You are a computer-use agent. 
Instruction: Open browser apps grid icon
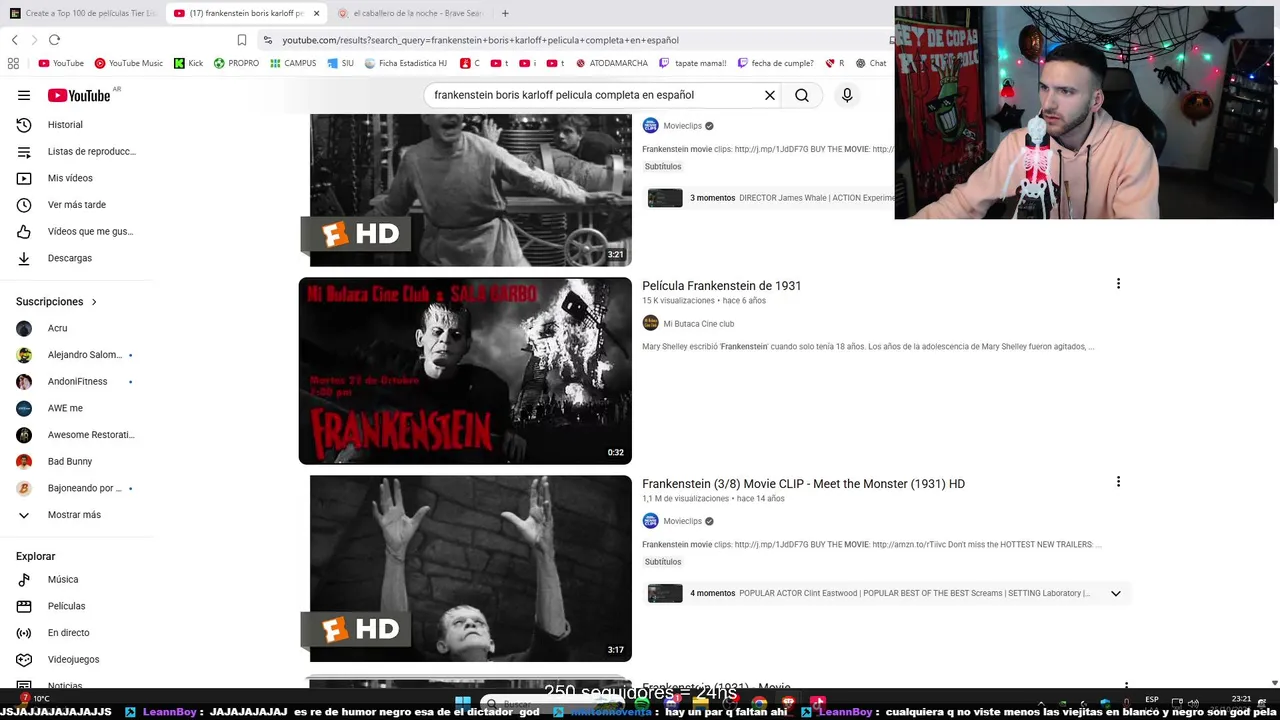tap(13, 63)
